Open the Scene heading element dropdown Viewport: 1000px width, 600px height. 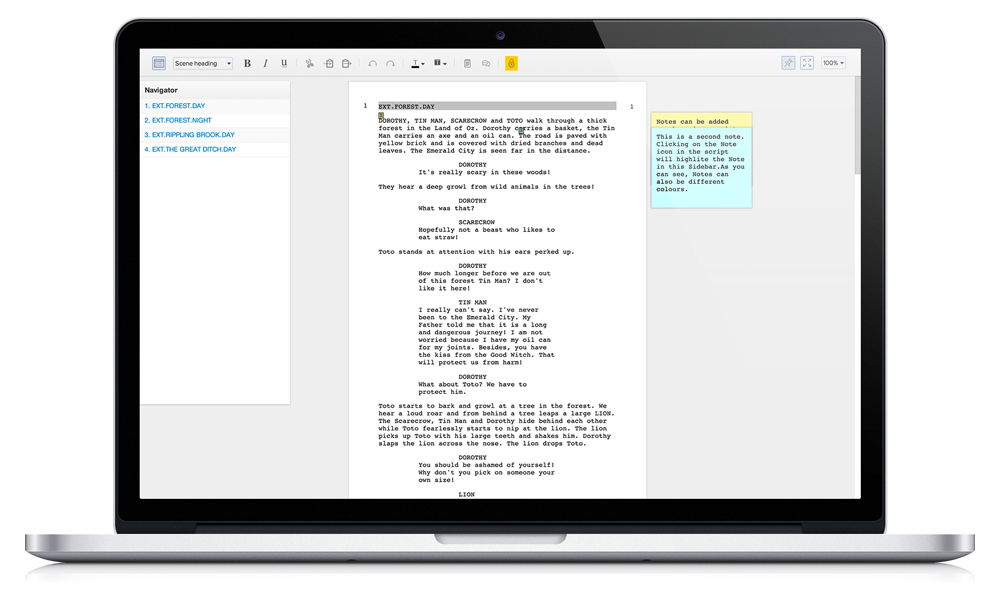click(x=202, y=63)
